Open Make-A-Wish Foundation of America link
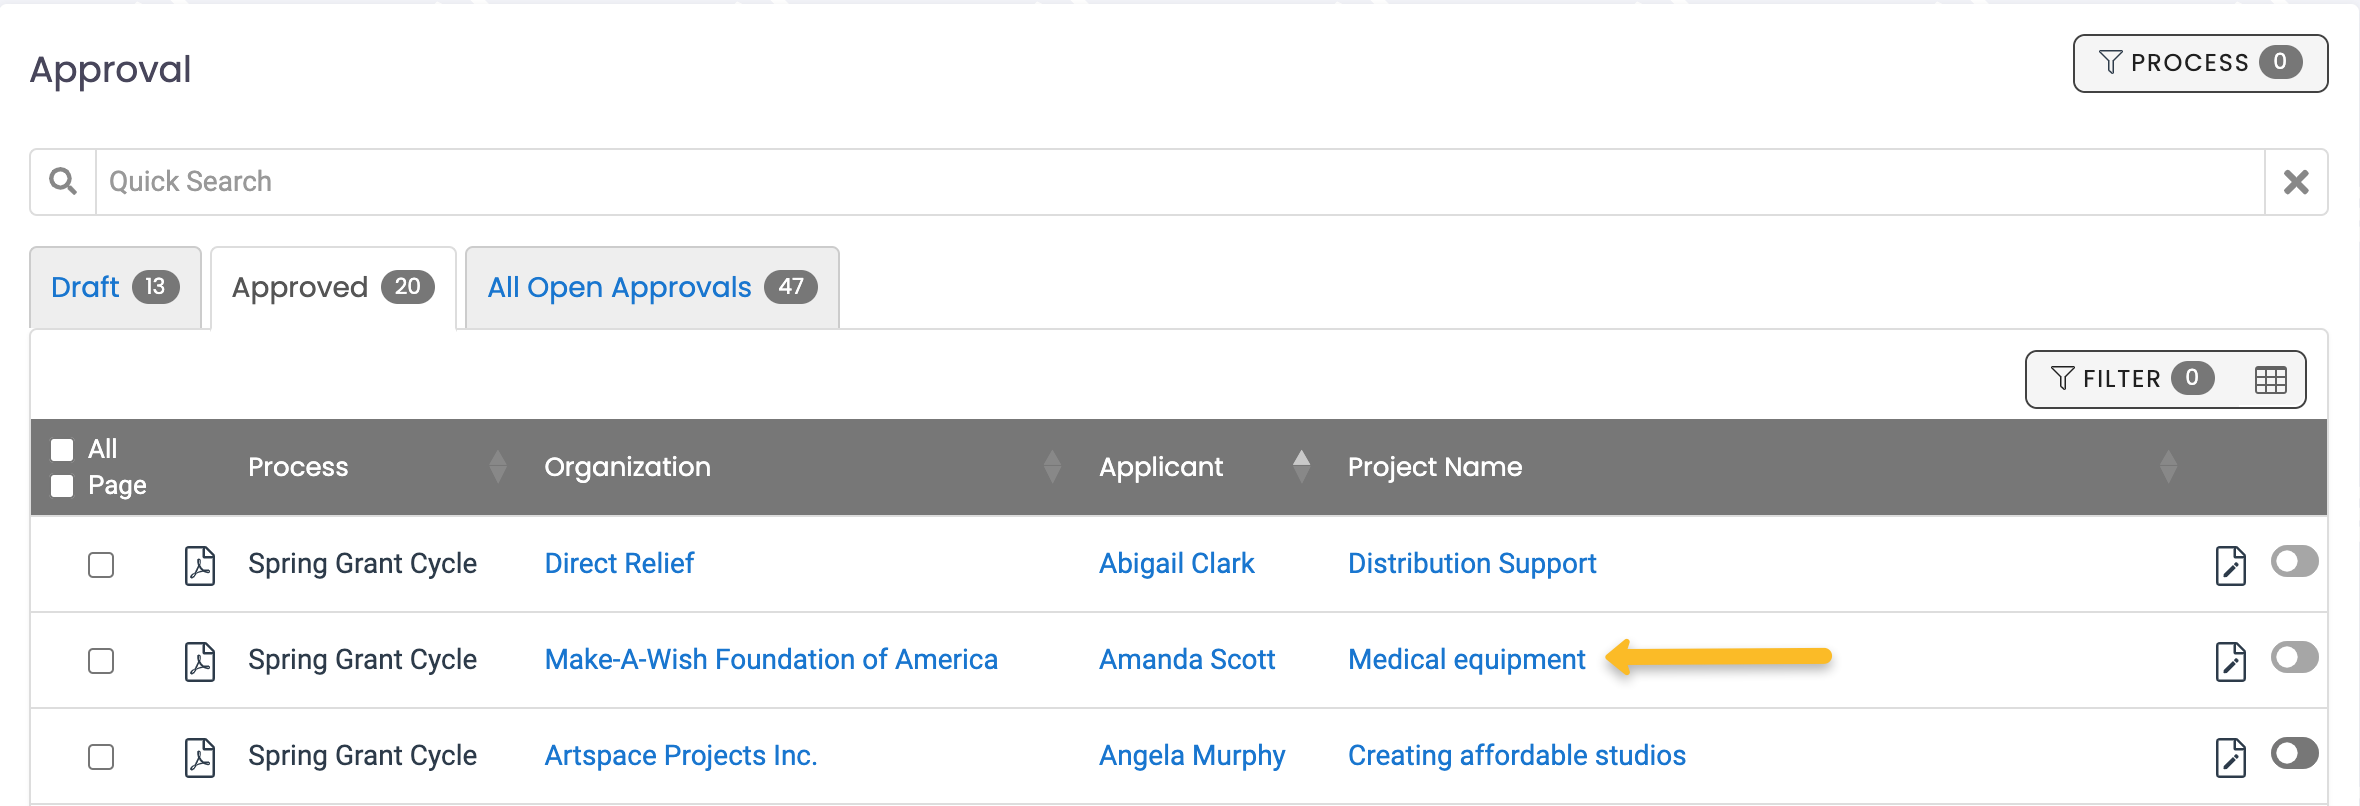This screenshot has width=2360, height=806. pos(771,660)
